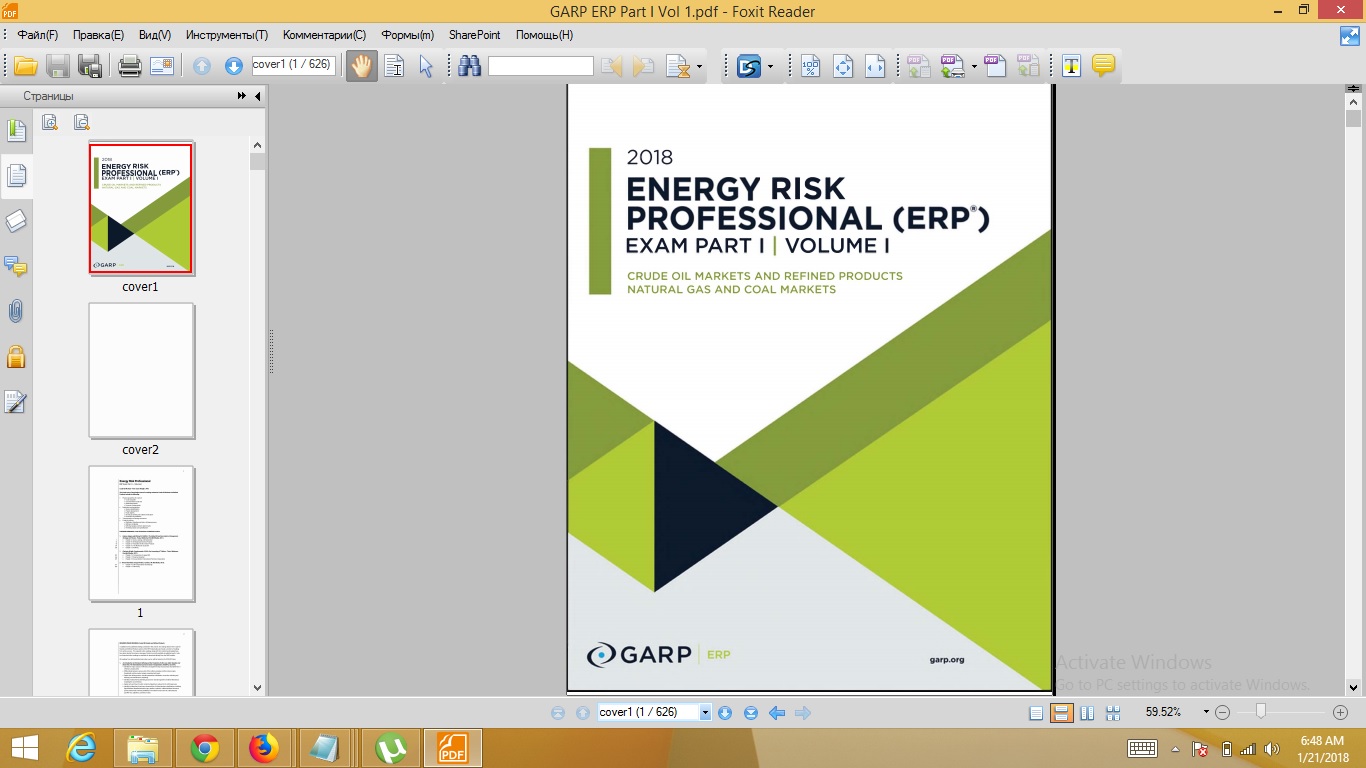Open the SharePoint menu

click(474, 35)
